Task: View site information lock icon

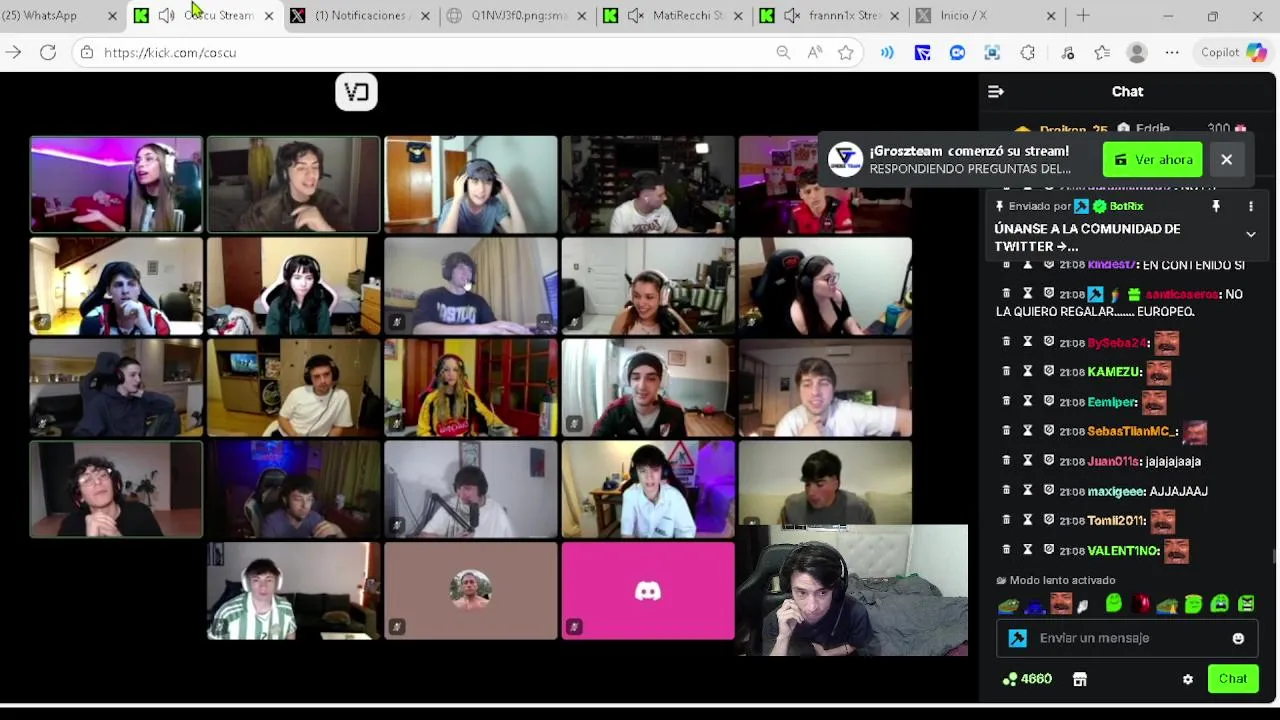Action: coord(87,52)
